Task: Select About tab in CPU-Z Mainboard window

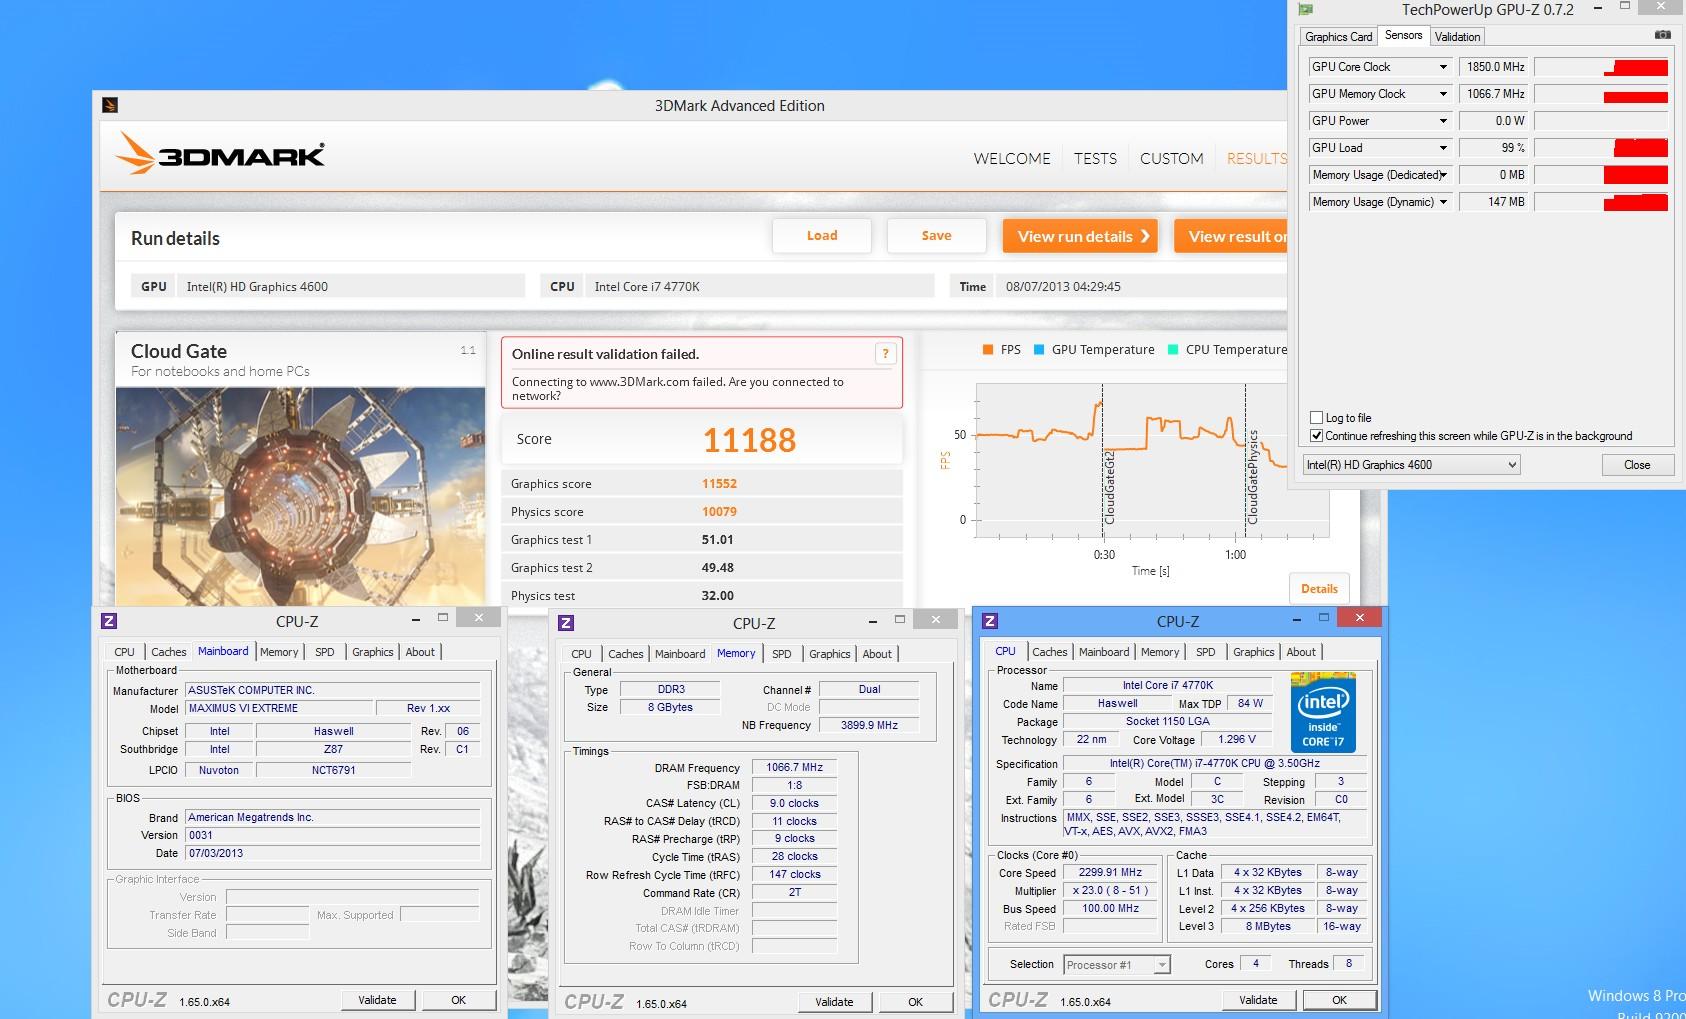Action: coord(420,652)
